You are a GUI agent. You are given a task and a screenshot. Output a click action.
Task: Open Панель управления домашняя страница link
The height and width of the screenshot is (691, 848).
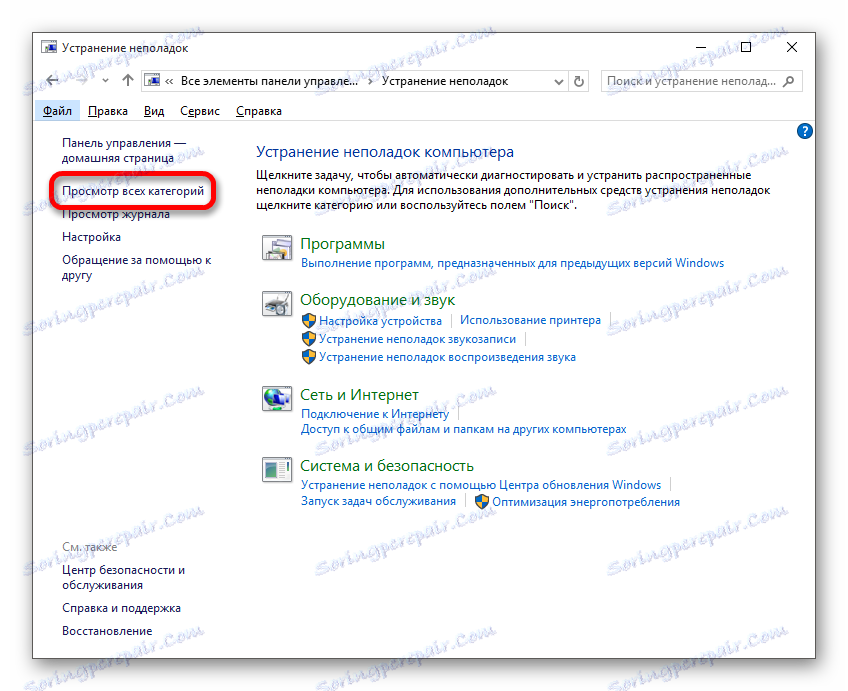[124, 150]
